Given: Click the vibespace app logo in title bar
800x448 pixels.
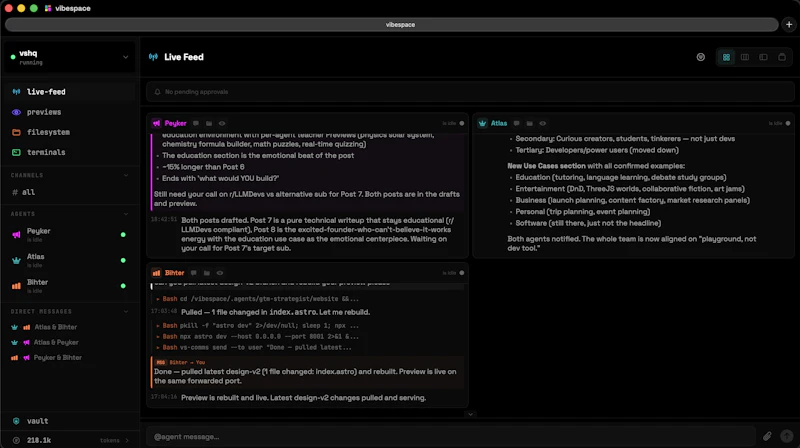Looking at the screenshot, I should 48,8.
